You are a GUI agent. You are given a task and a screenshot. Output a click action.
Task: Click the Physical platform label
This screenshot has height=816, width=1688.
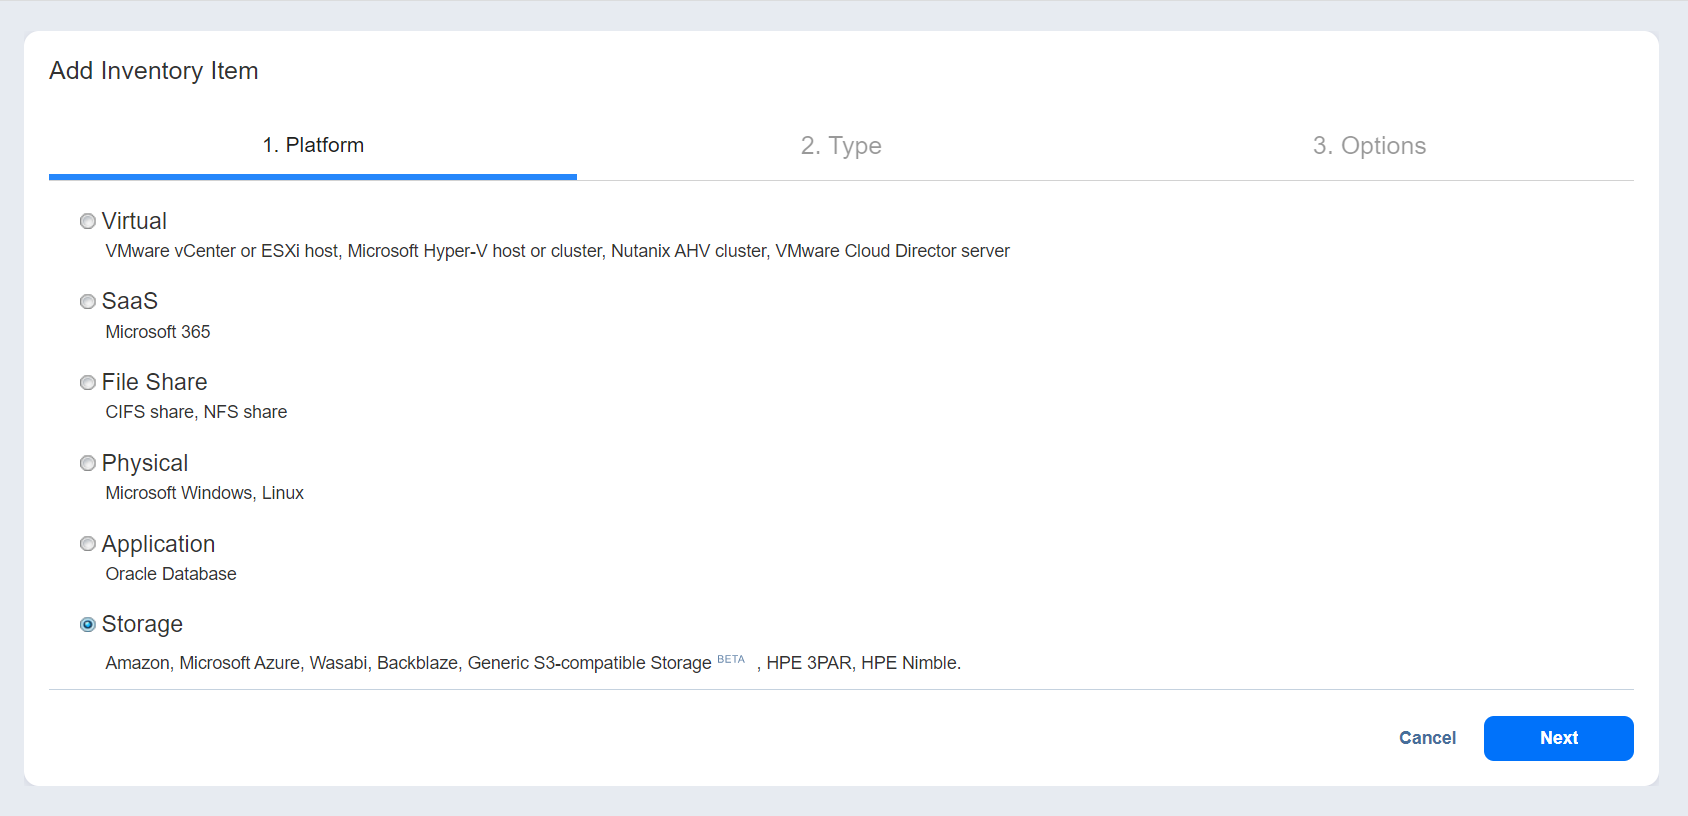(145, 463)
